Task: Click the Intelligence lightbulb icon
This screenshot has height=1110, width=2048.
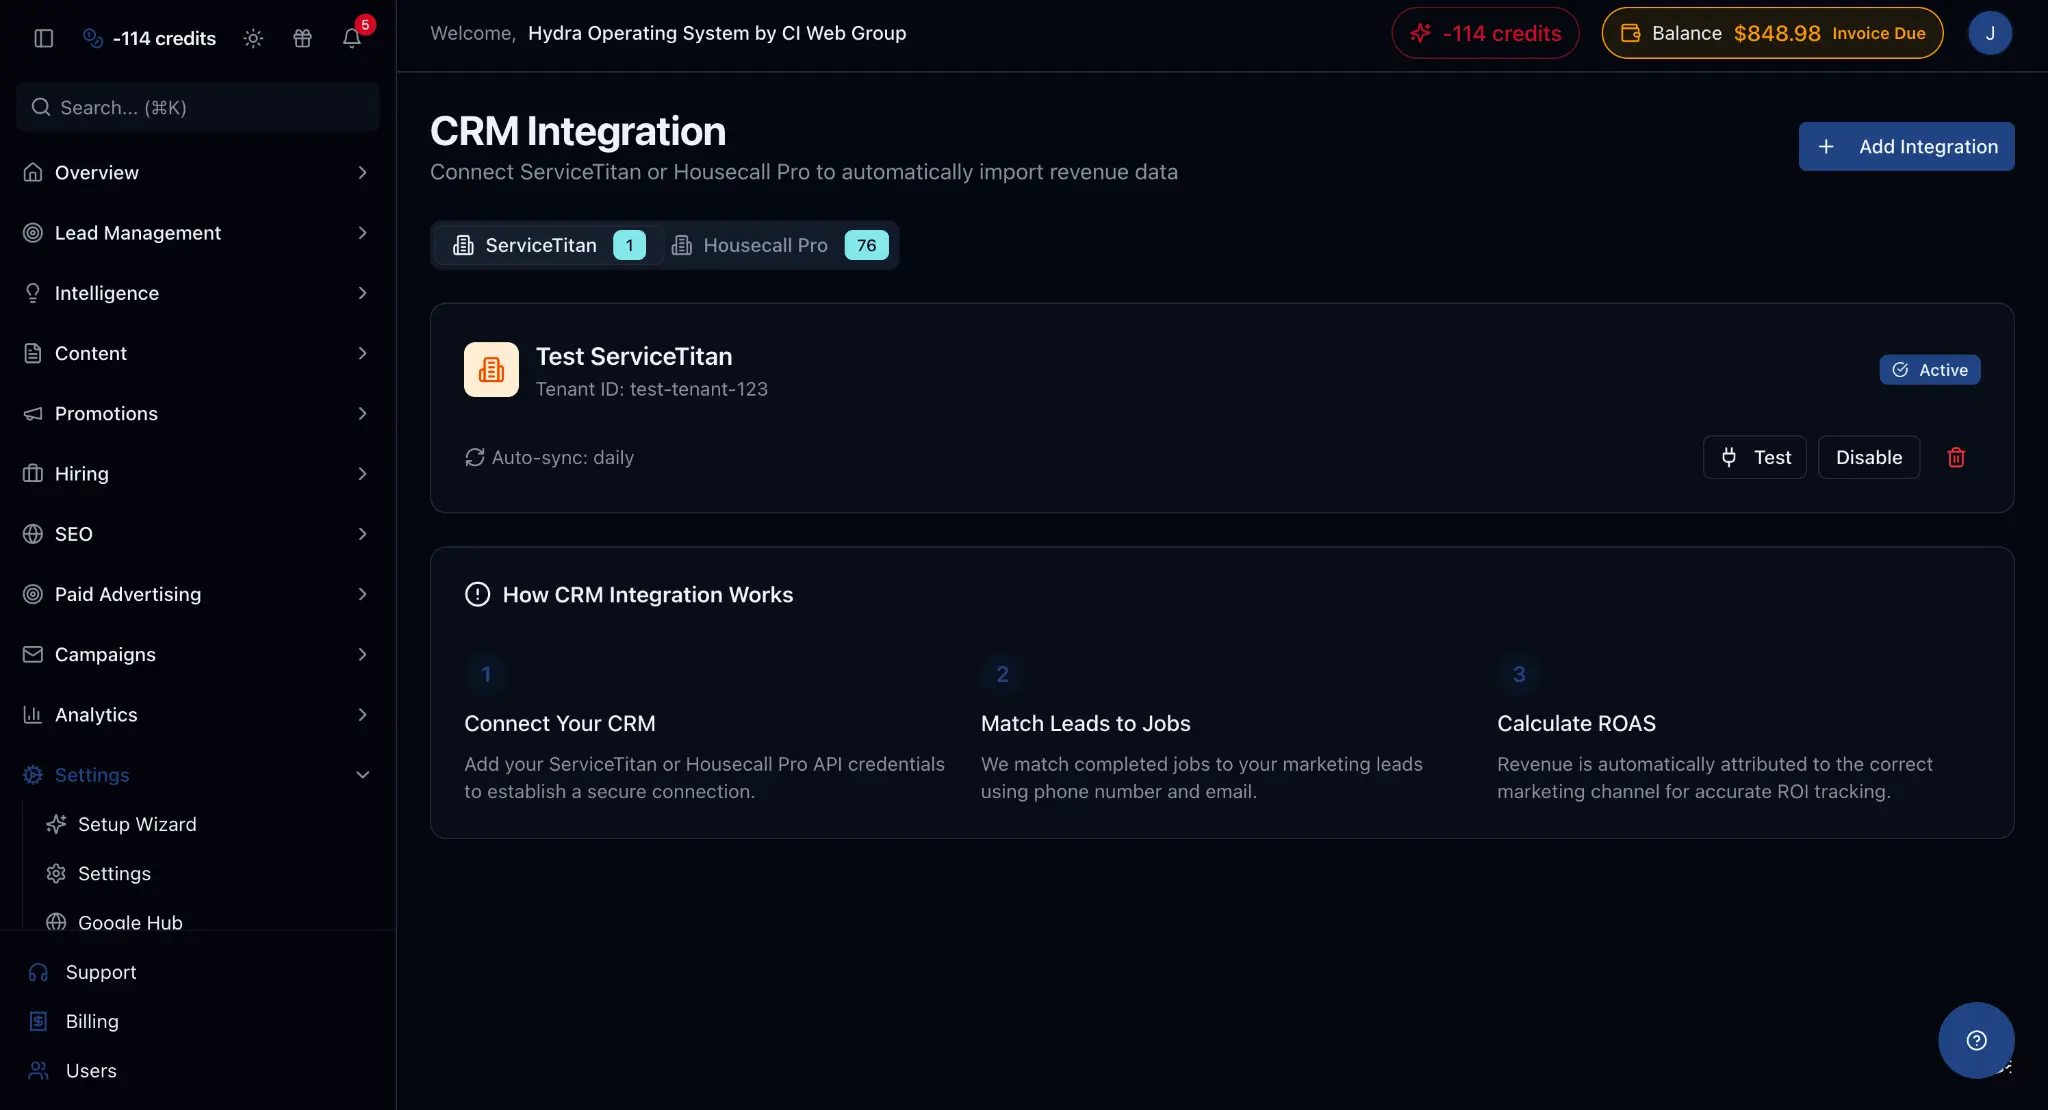Action: pos(33,293)
